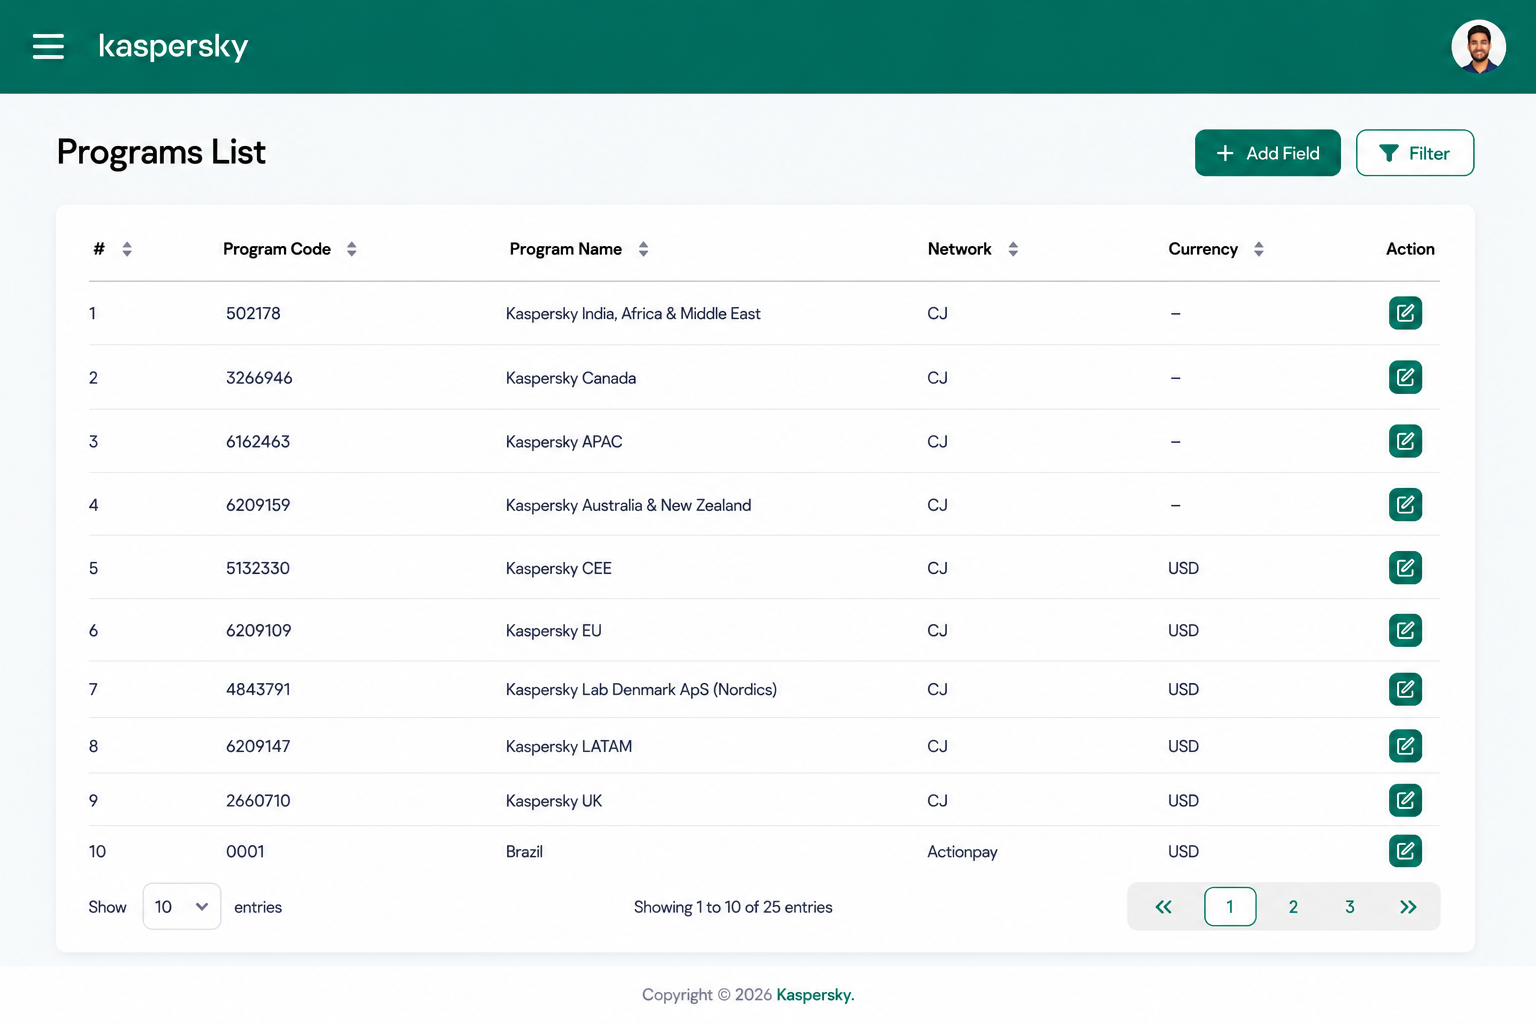Sort by Program Name column
Screen dimensions: 1536x1024
[x=643, y=249]
